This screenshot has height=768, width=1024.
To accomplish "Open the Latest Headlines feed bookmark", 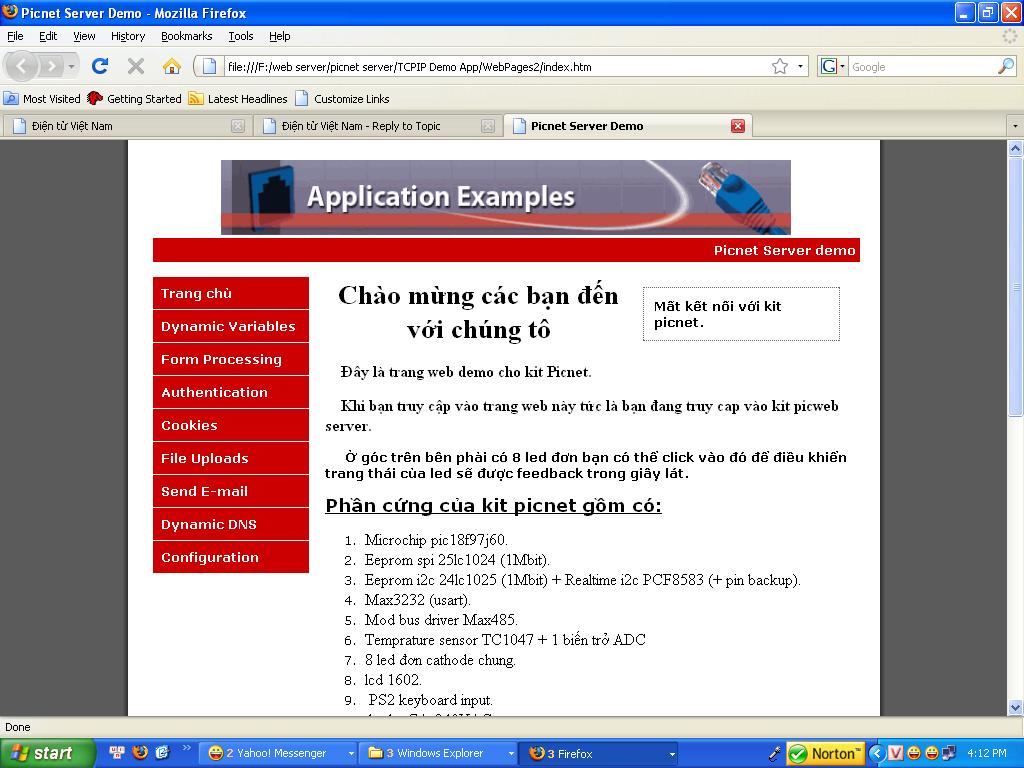I will [x=238, y=99].
